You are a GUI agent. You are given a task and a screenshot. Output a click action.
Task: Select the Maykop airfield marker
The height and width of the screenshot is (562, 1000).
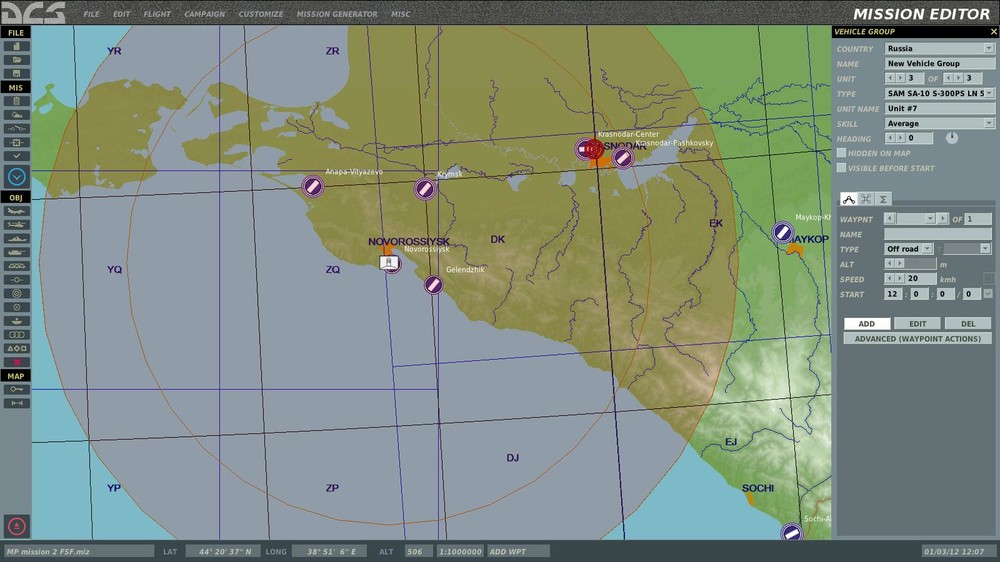[x=783, y=232]
